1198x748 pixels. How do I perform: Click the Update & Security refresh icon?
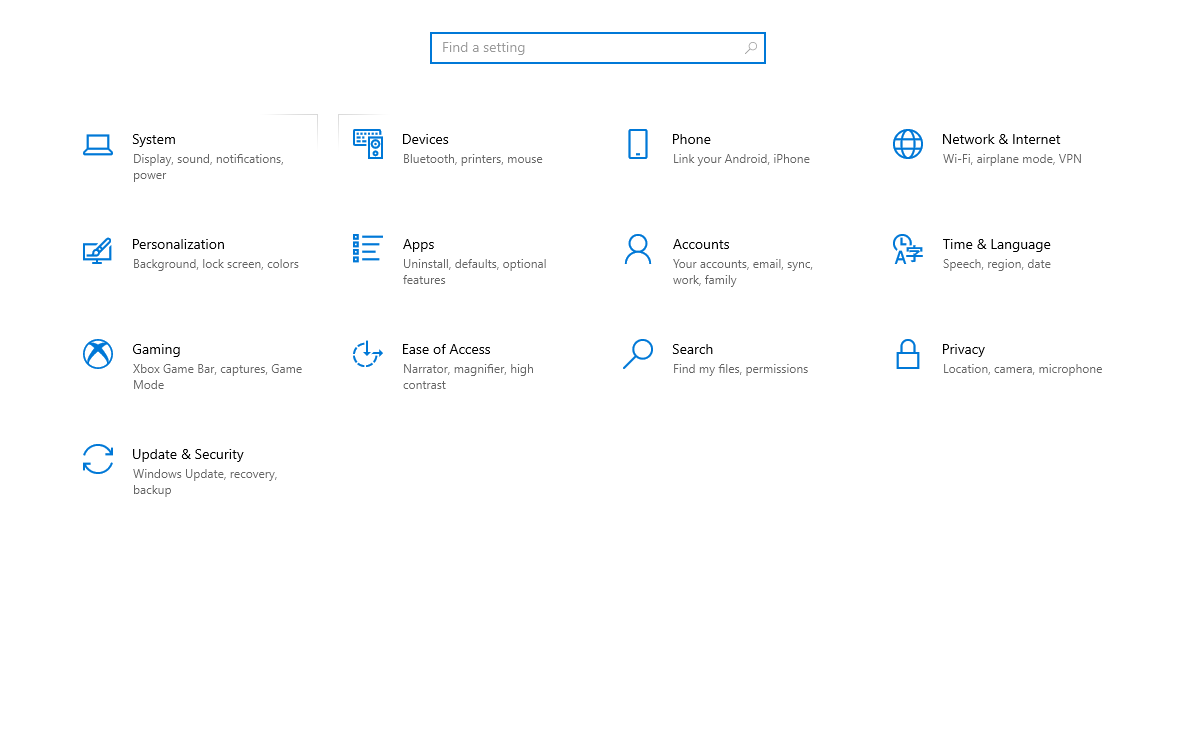click(x=98, y=459)
